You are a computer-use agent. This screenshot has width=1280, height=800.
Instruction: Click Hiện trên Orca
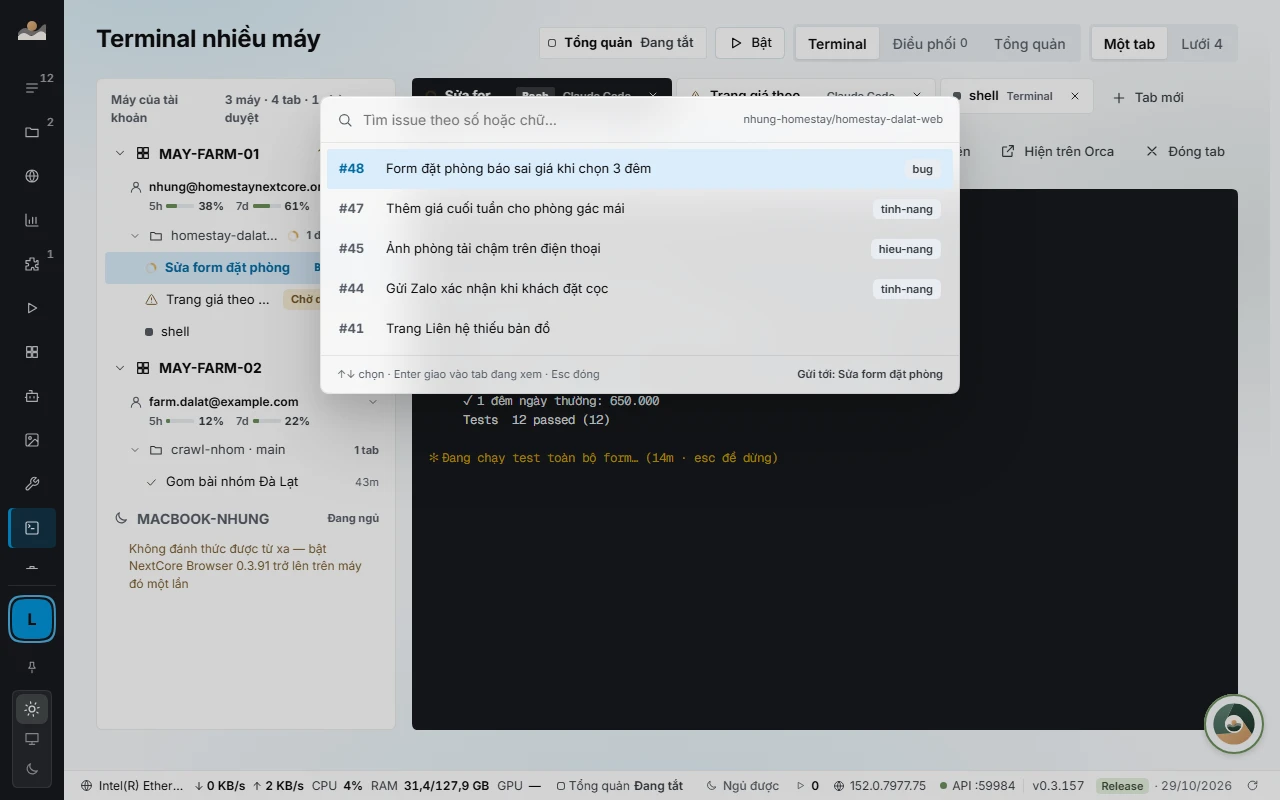(x=1058, y=151)
